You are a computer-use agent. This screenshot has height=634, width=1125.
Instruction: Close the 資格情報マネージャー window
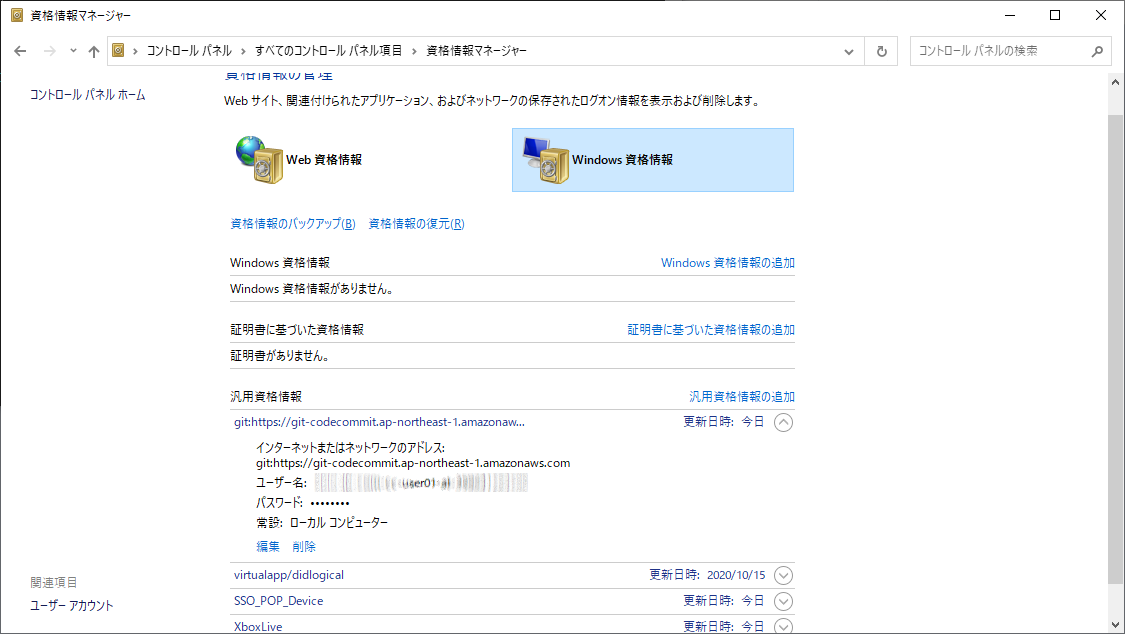click(x=1101, y=15)
